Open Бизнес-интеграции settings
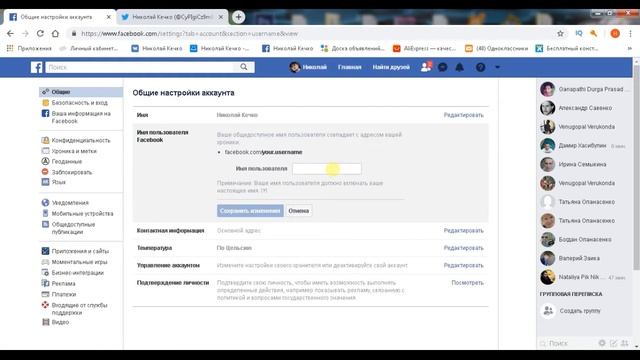 77,273
